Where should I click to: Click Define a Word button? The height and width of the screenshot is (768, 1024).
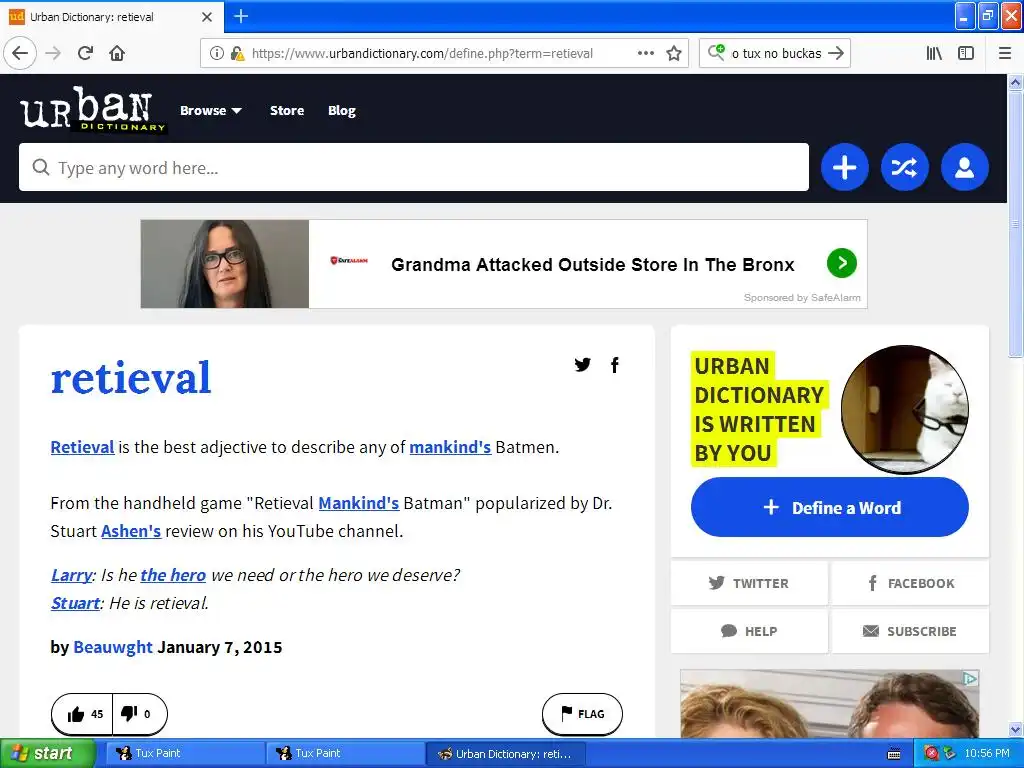pos(829,507)
